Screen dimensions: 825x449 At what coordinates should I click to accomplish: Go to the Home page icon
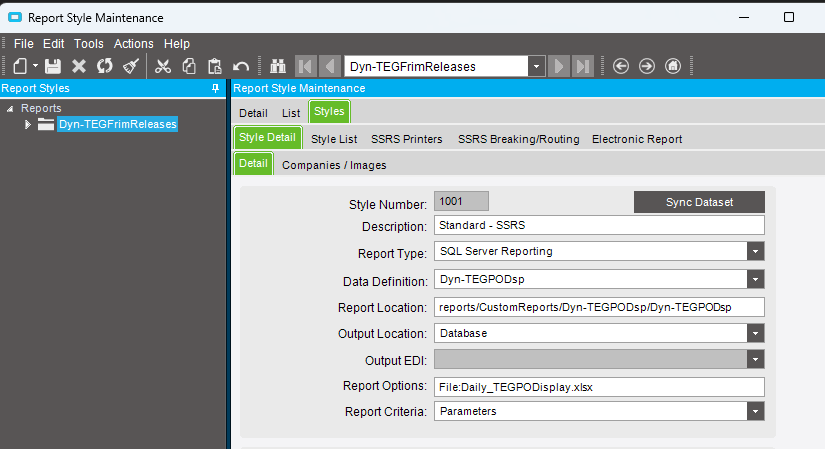673,66
